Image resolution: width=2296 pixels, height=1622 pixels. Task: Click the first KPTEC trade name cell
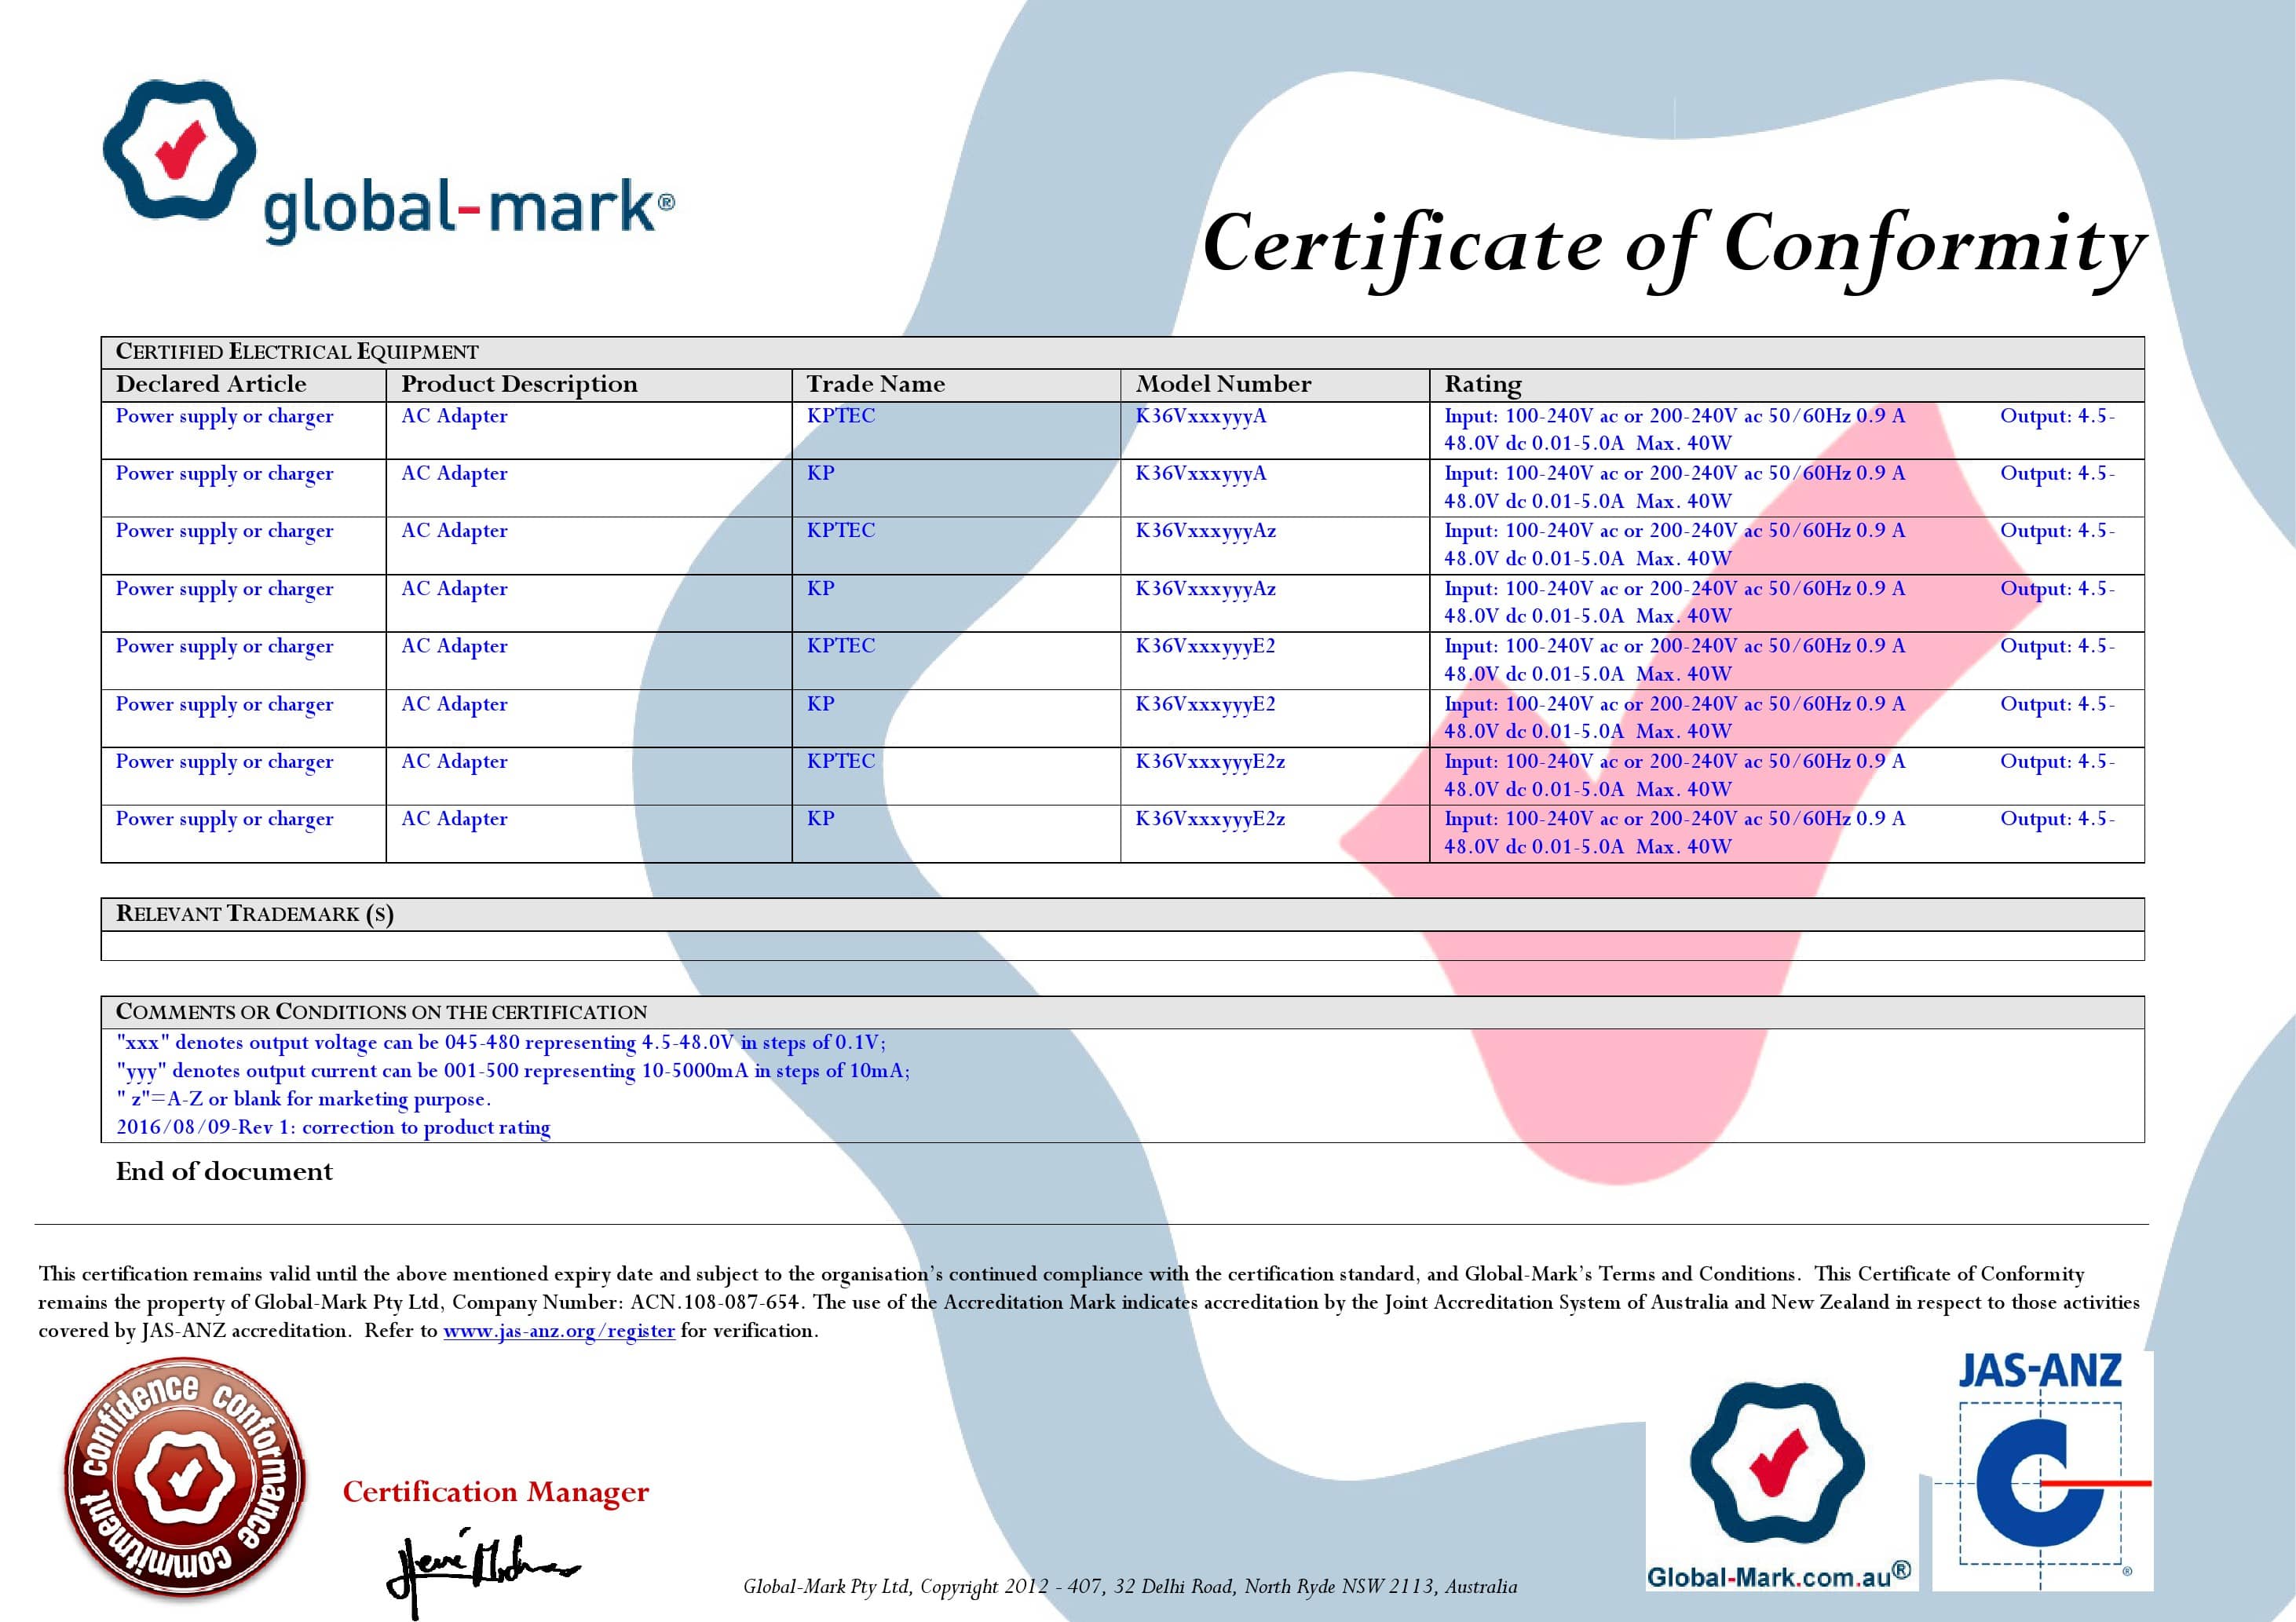coord(840,416)
